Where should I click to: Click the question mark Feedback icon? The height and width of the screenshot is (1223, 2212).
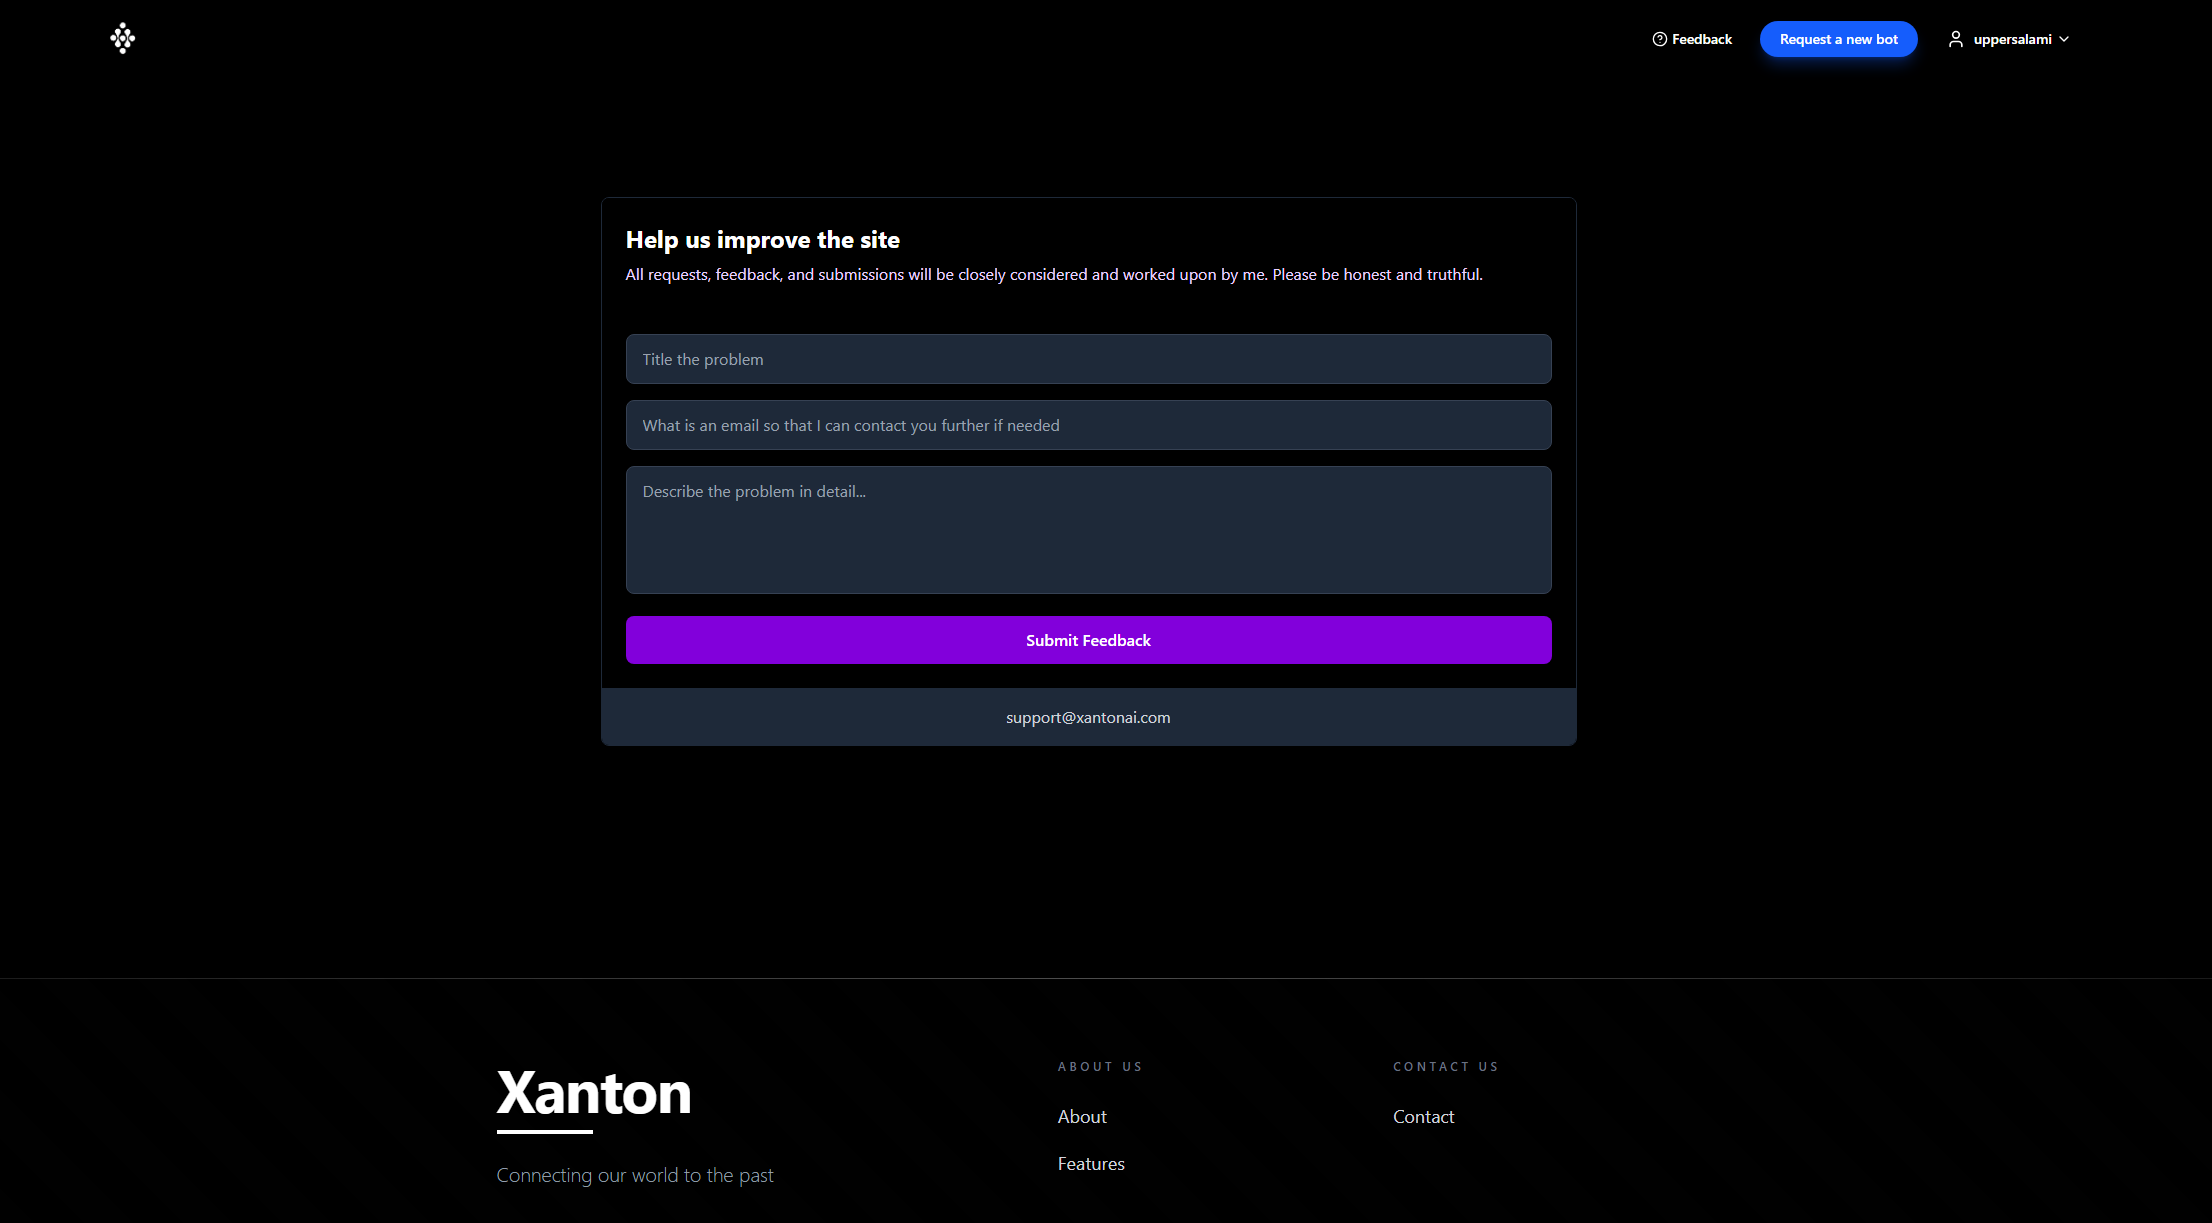1659,39
